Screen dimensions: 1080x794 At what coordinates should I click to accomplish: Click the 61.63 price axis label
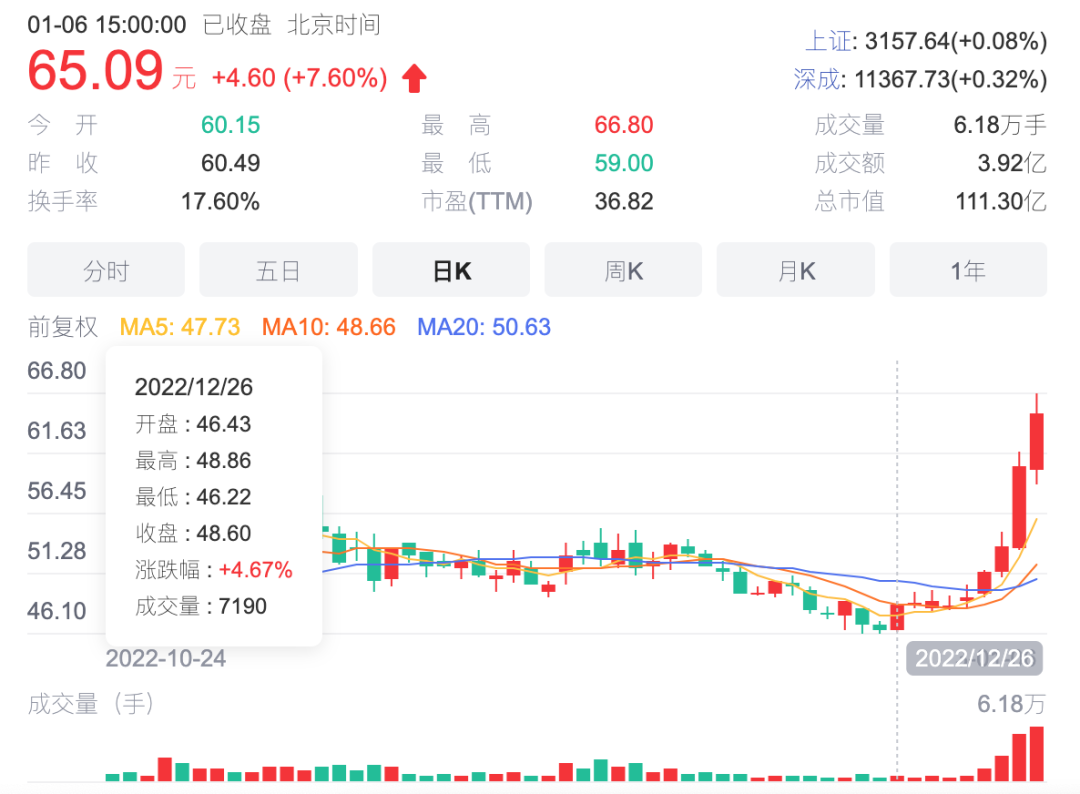[x=56, y=431]
